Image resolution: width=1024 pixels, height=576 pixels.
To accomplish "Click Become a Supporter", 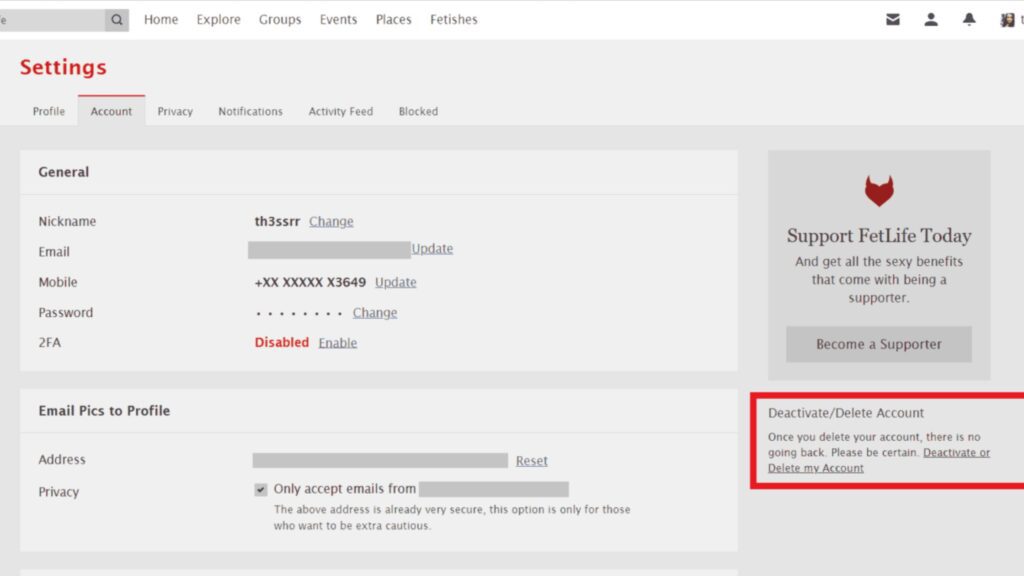I will tap(878, 344).
